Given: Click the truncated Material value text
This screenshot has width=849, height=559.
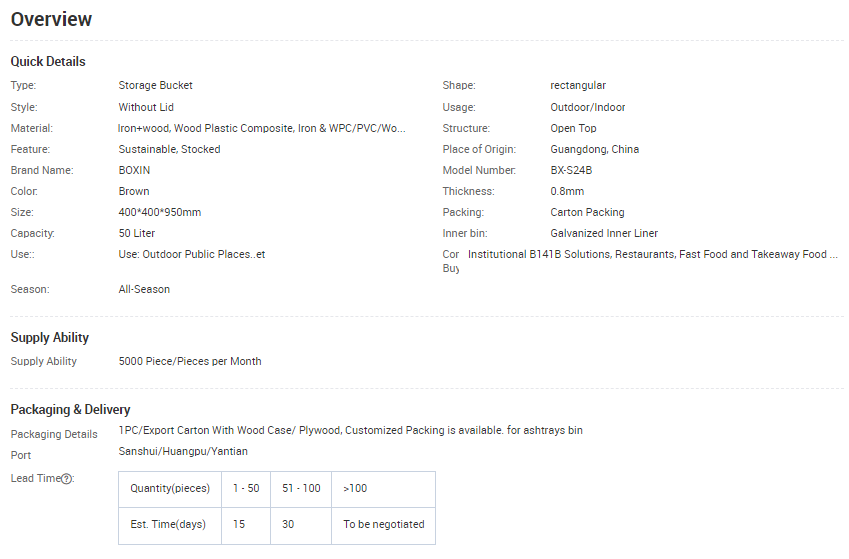Looking at the screenshot, I should [261, 128].
